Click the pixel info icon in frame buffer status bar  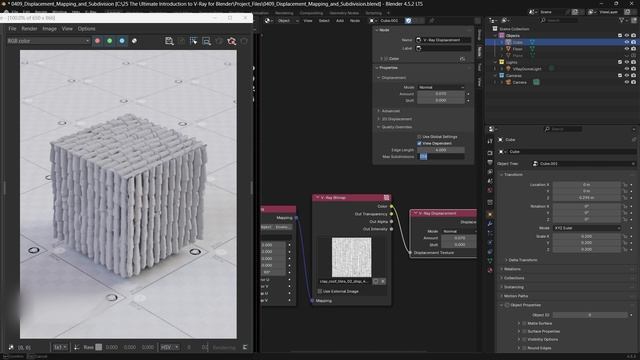point(11,347)
